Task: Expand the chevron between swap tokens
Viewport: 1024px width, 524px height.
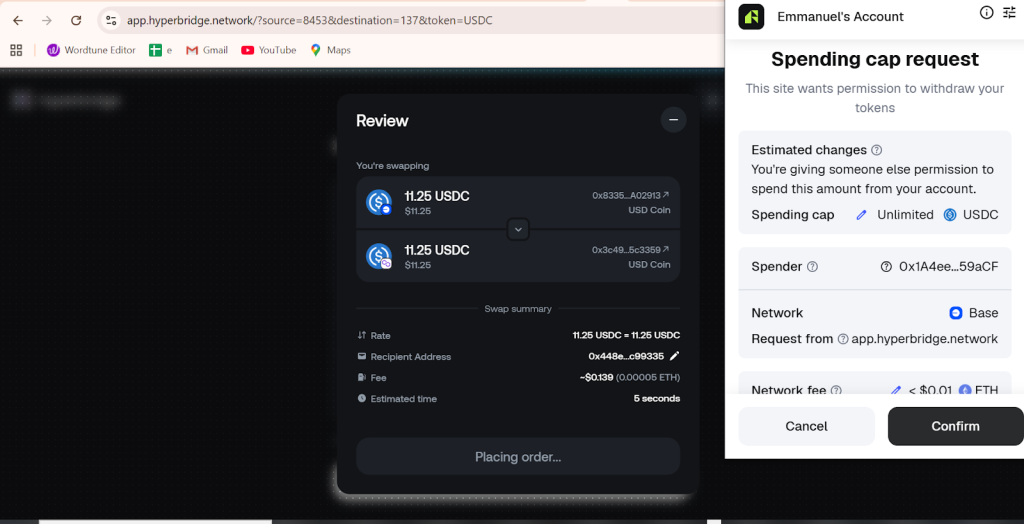Action: pos(518,229)
